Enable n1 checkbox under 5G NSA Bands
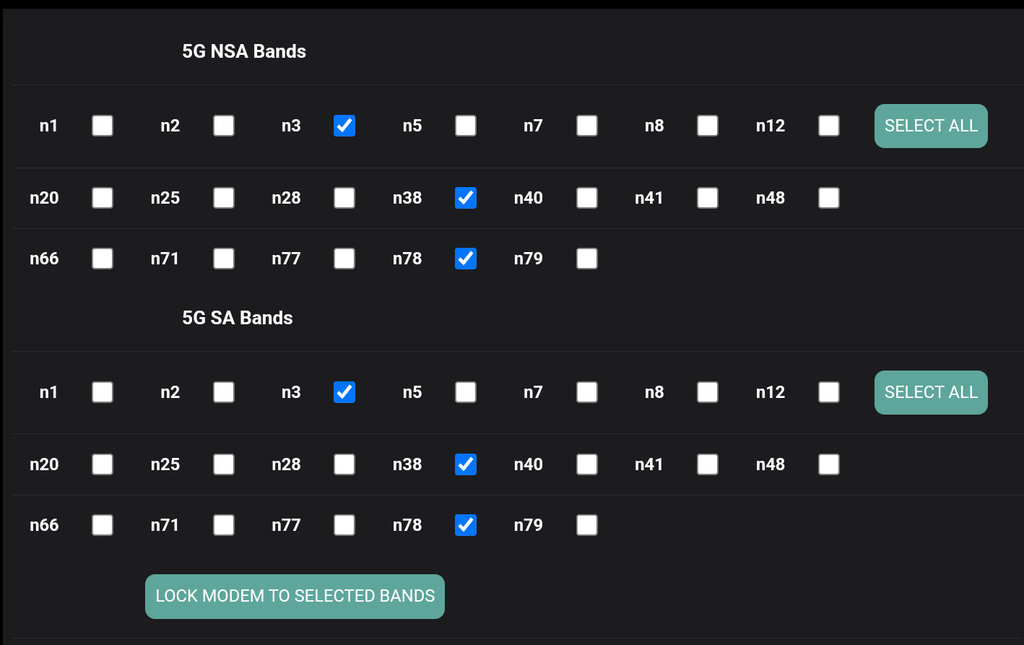 click(x=102, y=126)
